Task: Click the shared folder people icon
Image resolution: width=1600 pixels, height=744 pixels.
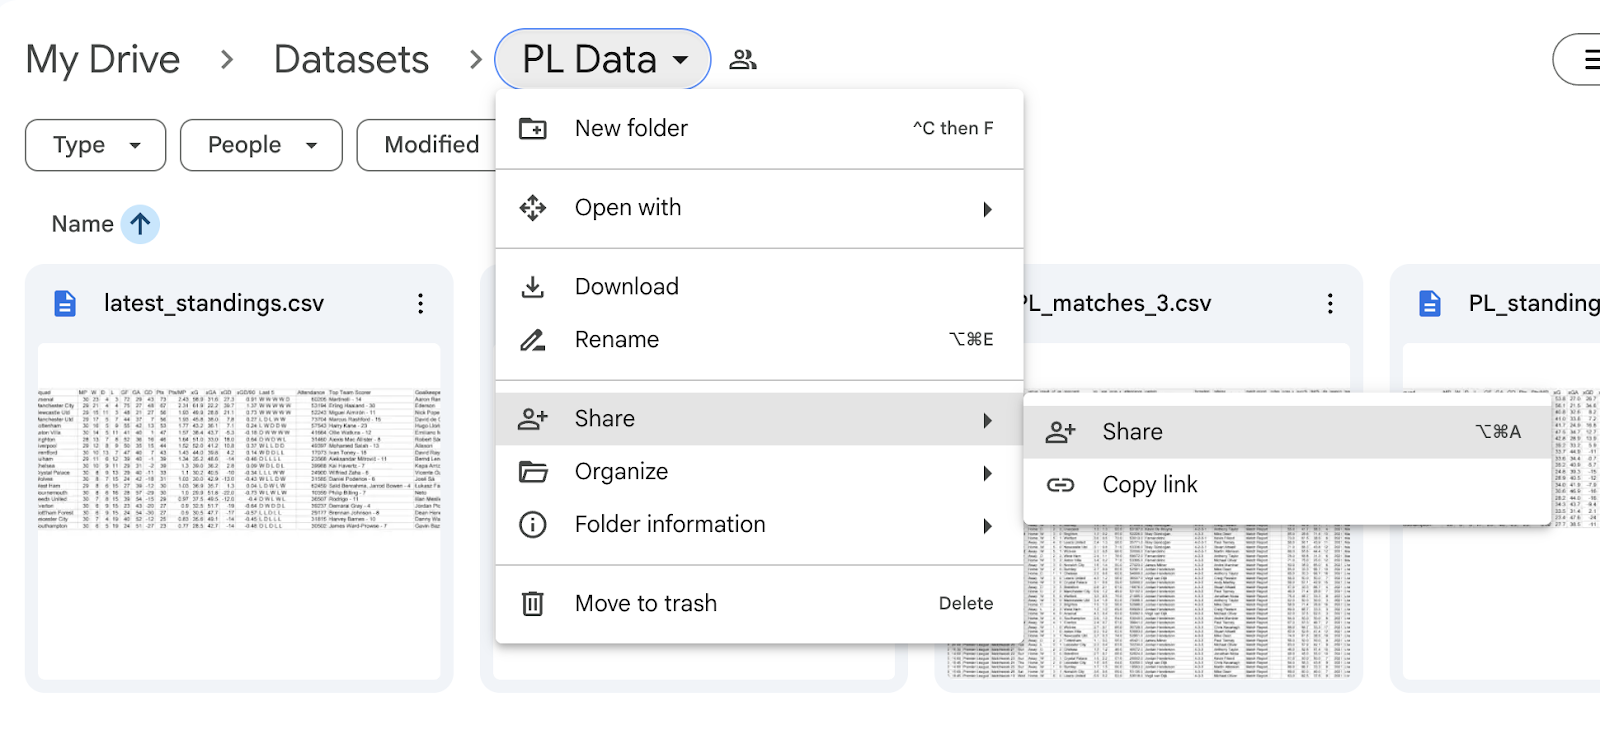Action: tap(742, 60)
